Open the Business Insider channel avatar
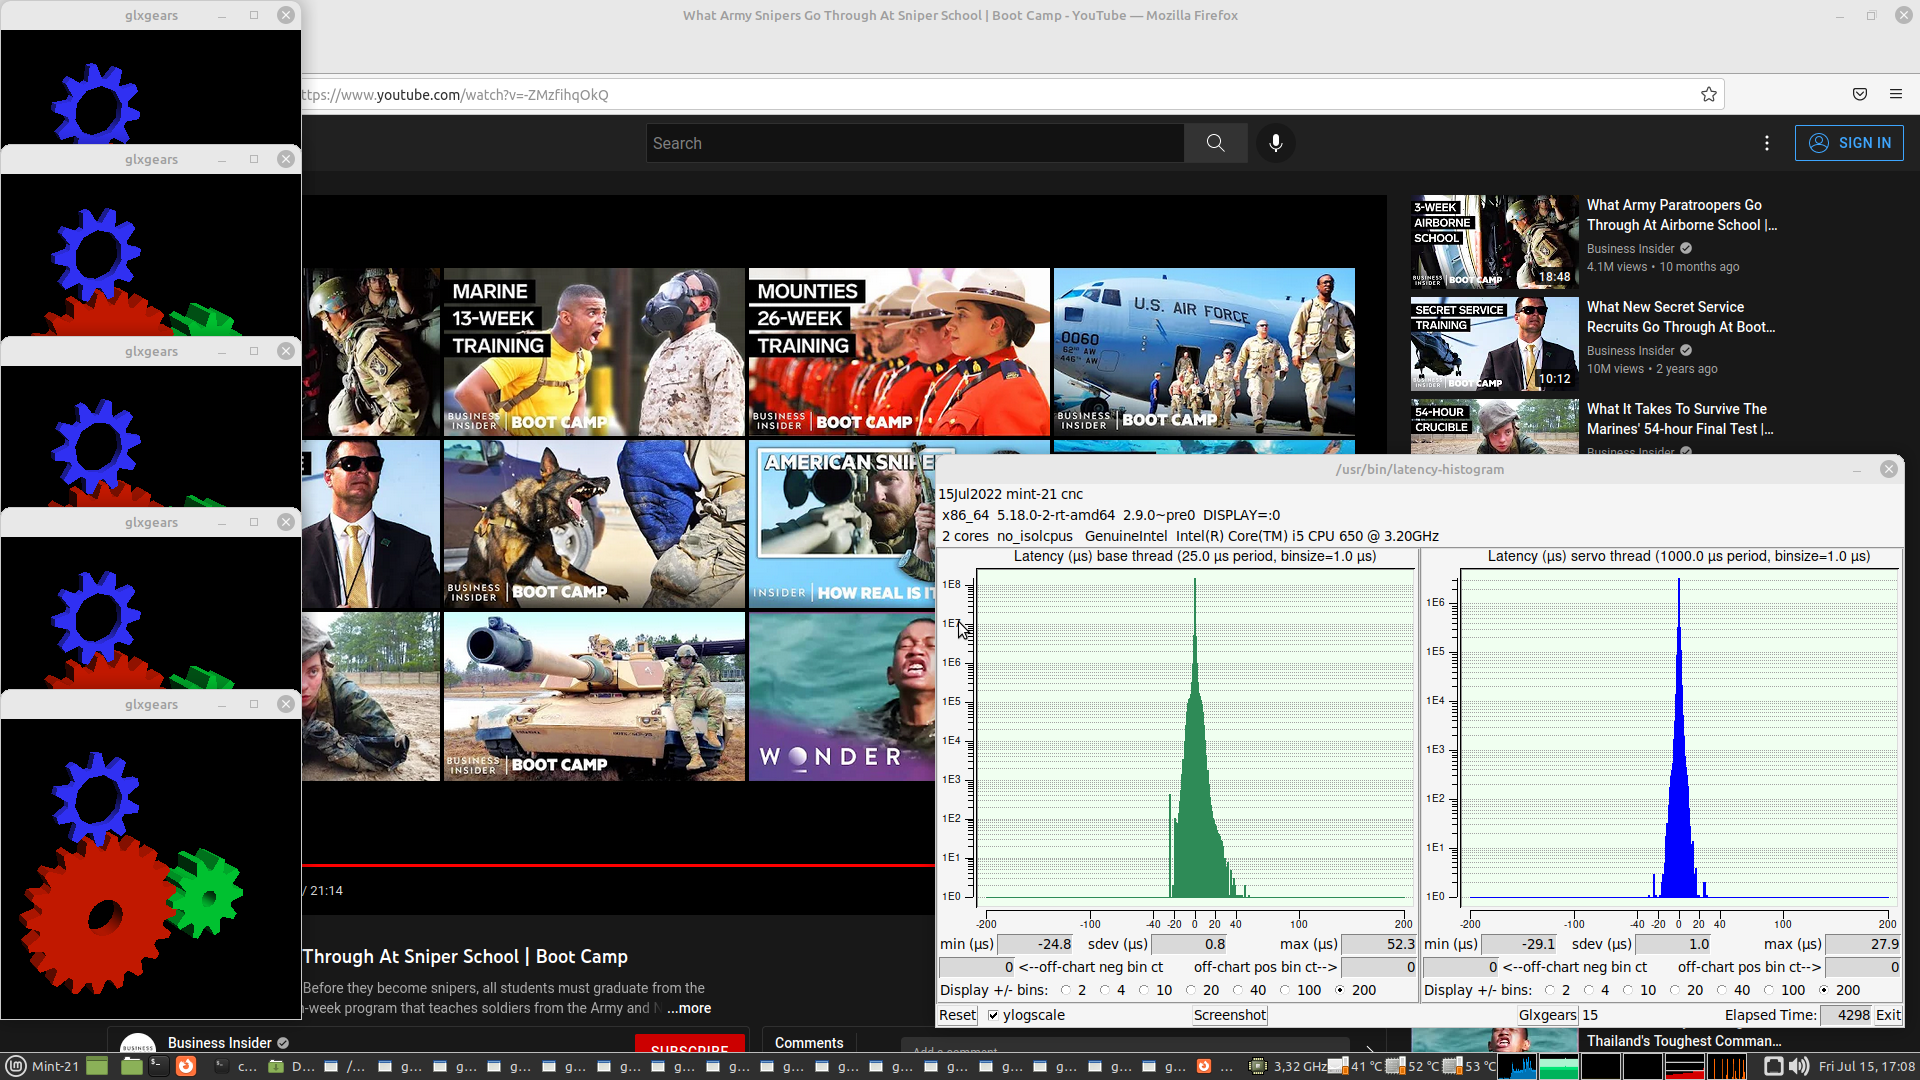The width and height of the screenshot is (1920, 1080). [x=137, y=1046]
